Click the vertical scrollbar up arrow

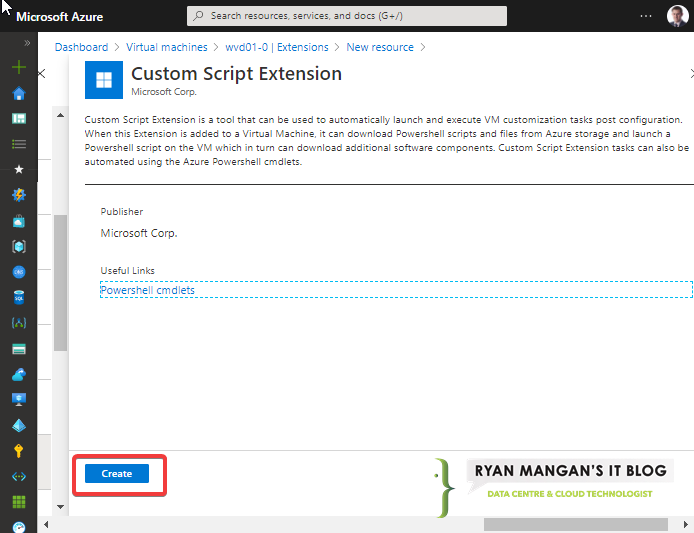61,115
